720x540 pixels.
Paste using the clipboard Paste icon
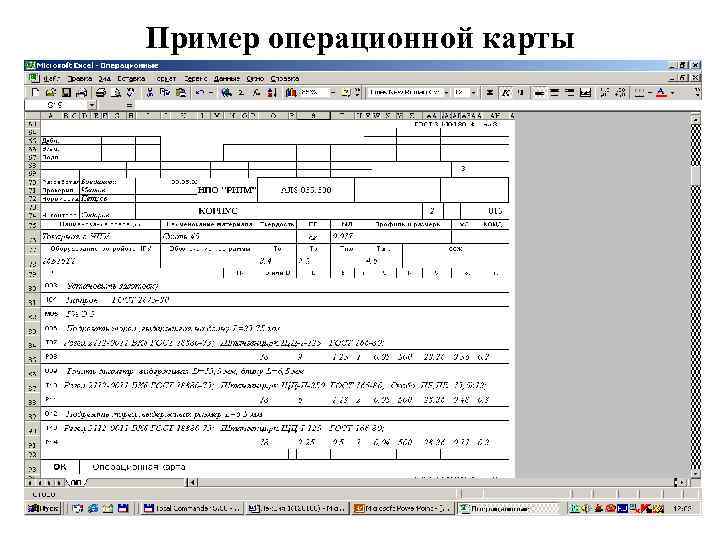click(181, 93)
